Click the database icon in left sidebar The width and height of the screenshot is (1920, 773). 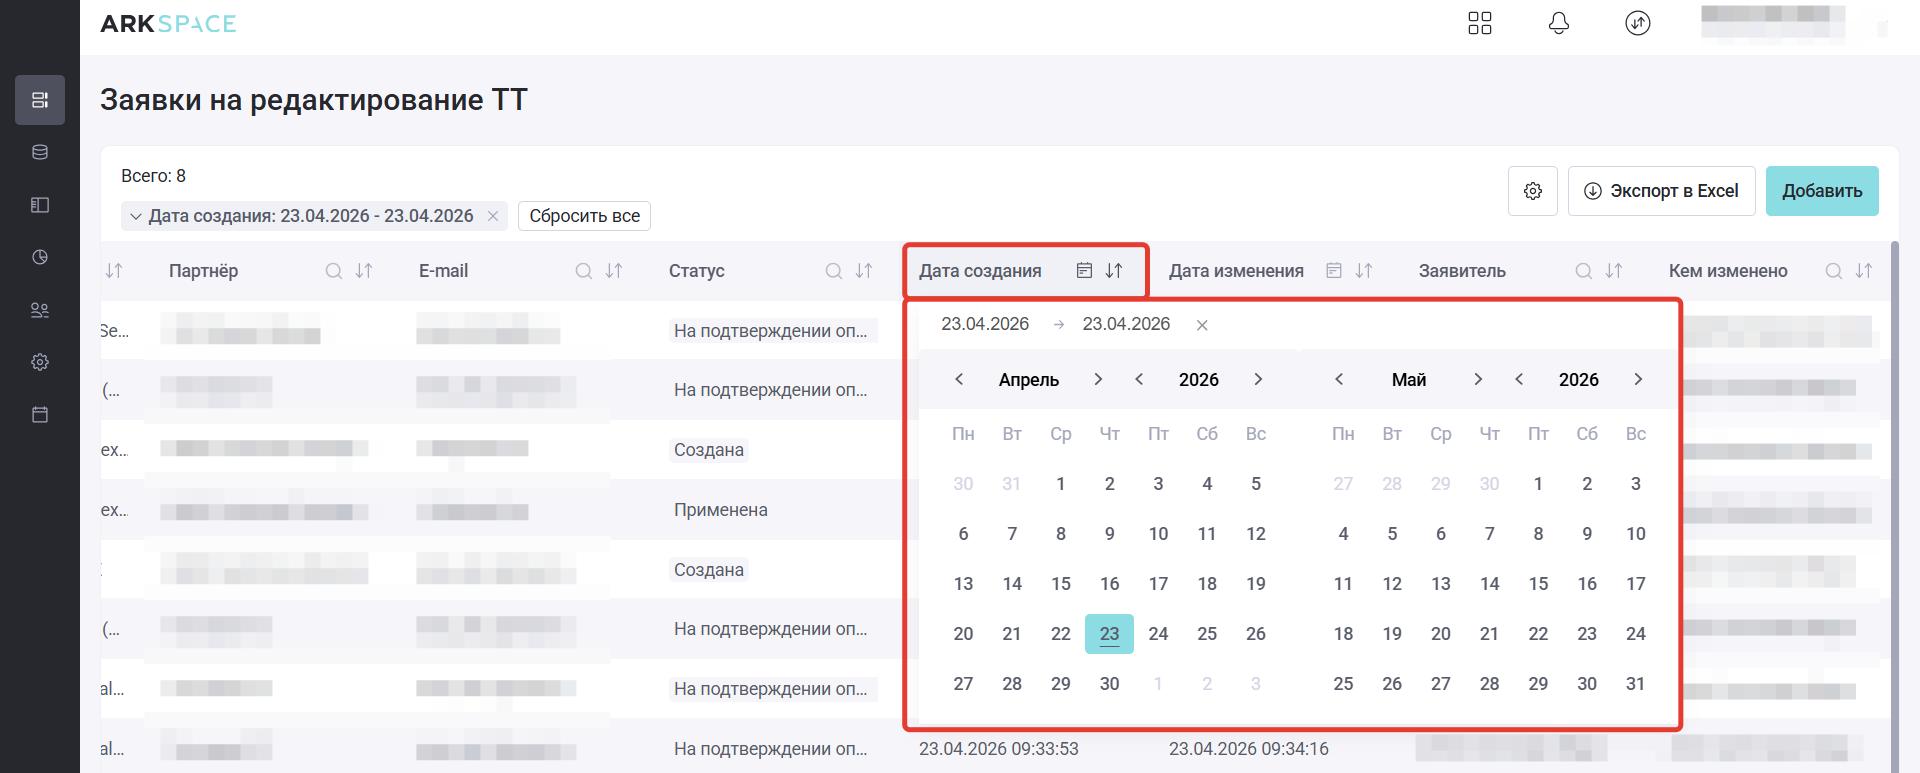[40, 152]
